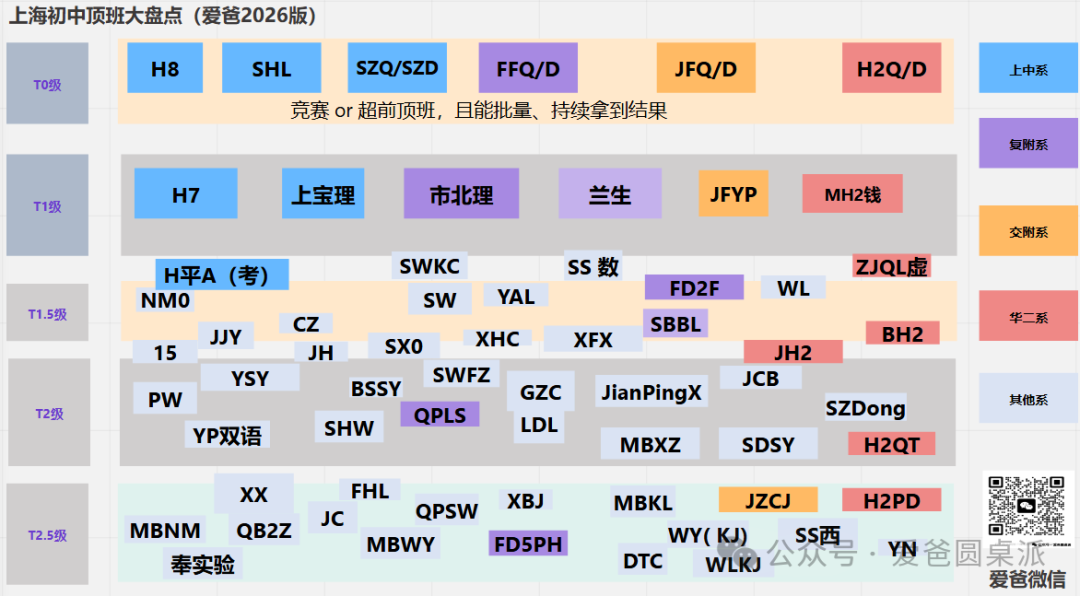The width and height of the screenshot is (1080, 596).
Task: Select the GZC label
Action: point(541,392)
